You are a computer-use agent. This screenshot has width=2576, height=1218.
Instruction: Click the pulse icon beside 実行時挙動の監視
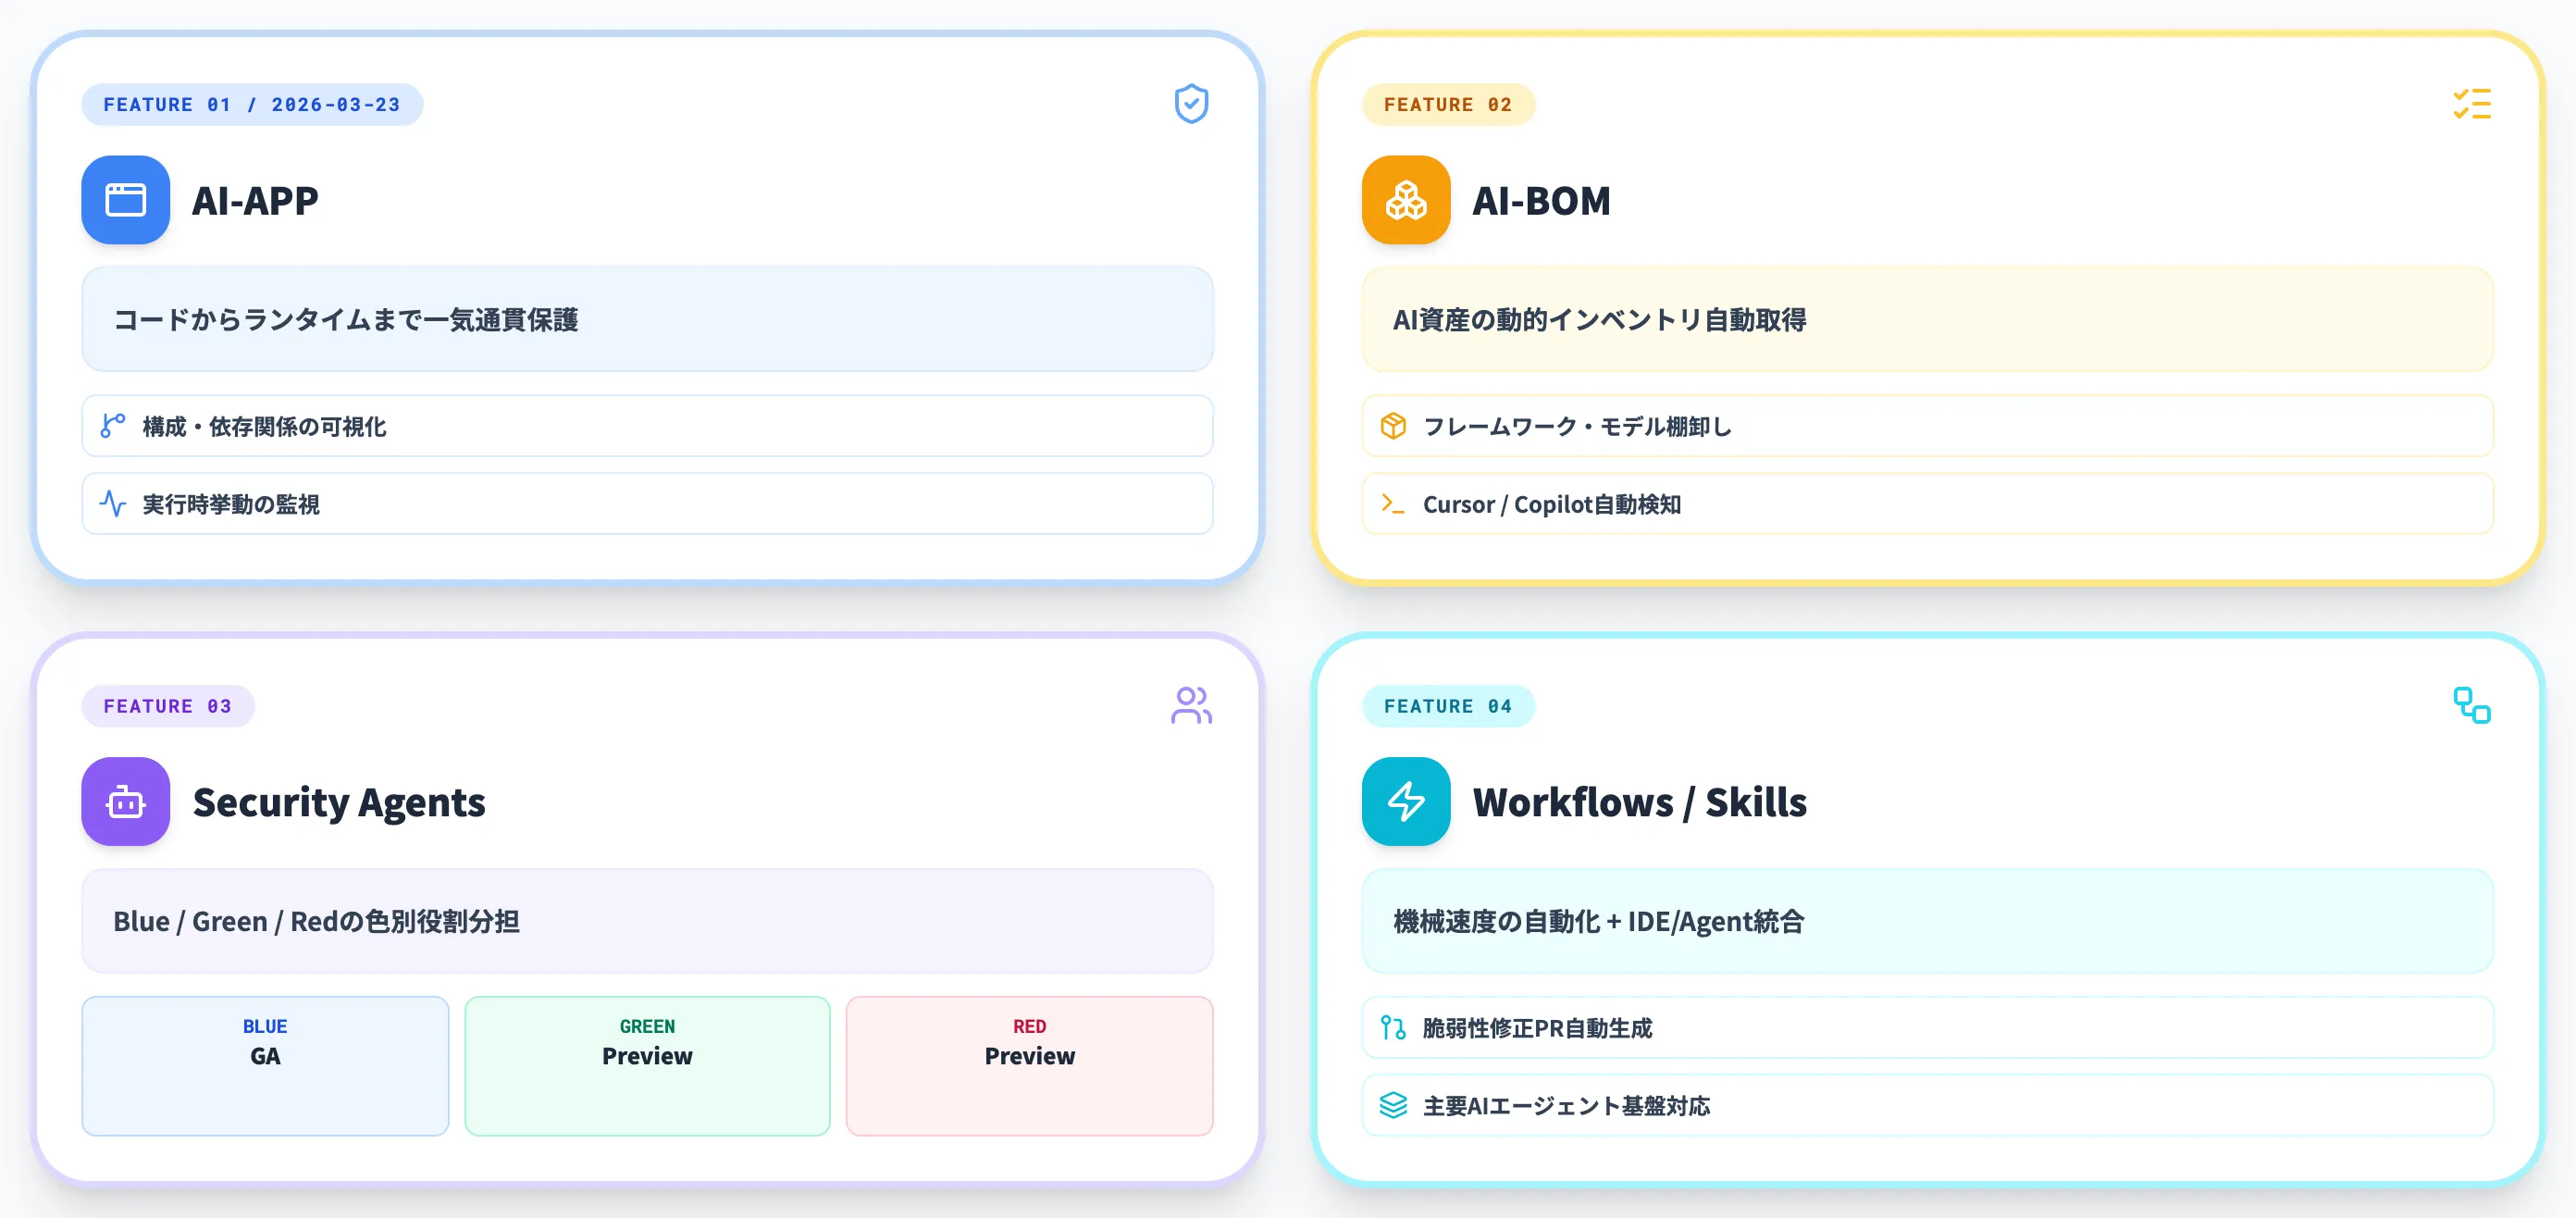pos(112,504)
